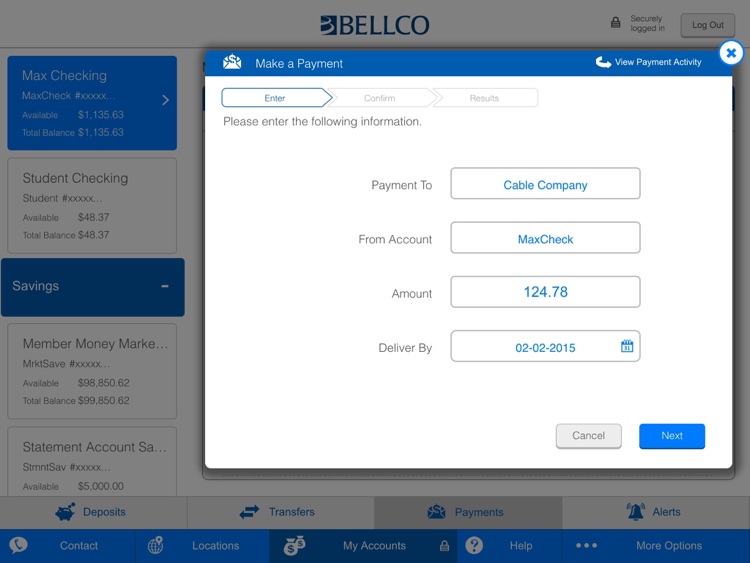Screen dimensions: 750x563
Task: Click the Payment To label
Action: point(402,185)
